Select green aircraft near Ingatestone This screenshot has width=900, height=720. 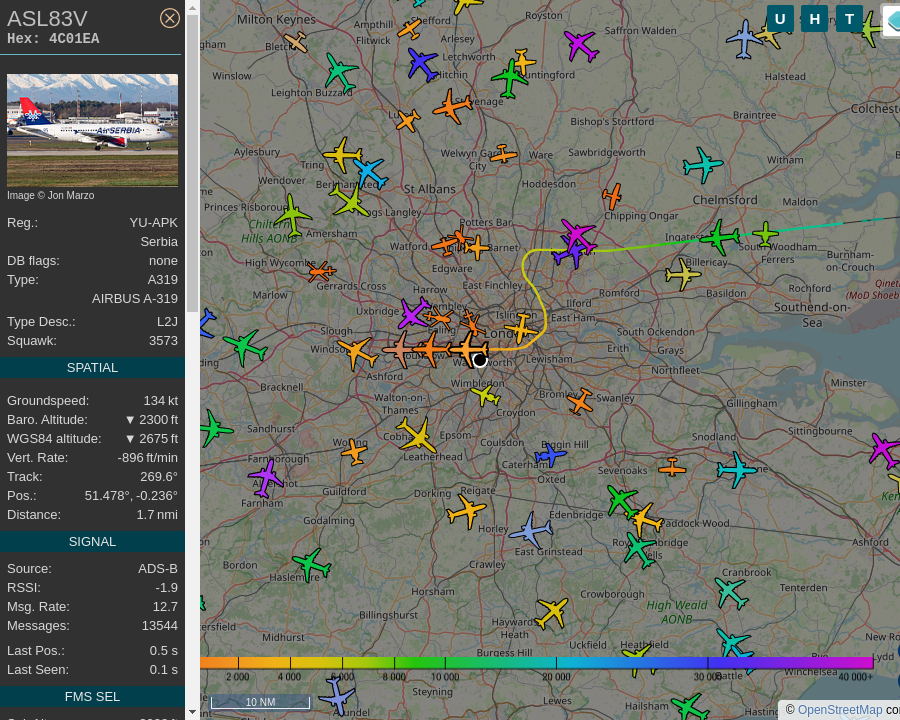[719, 237]
